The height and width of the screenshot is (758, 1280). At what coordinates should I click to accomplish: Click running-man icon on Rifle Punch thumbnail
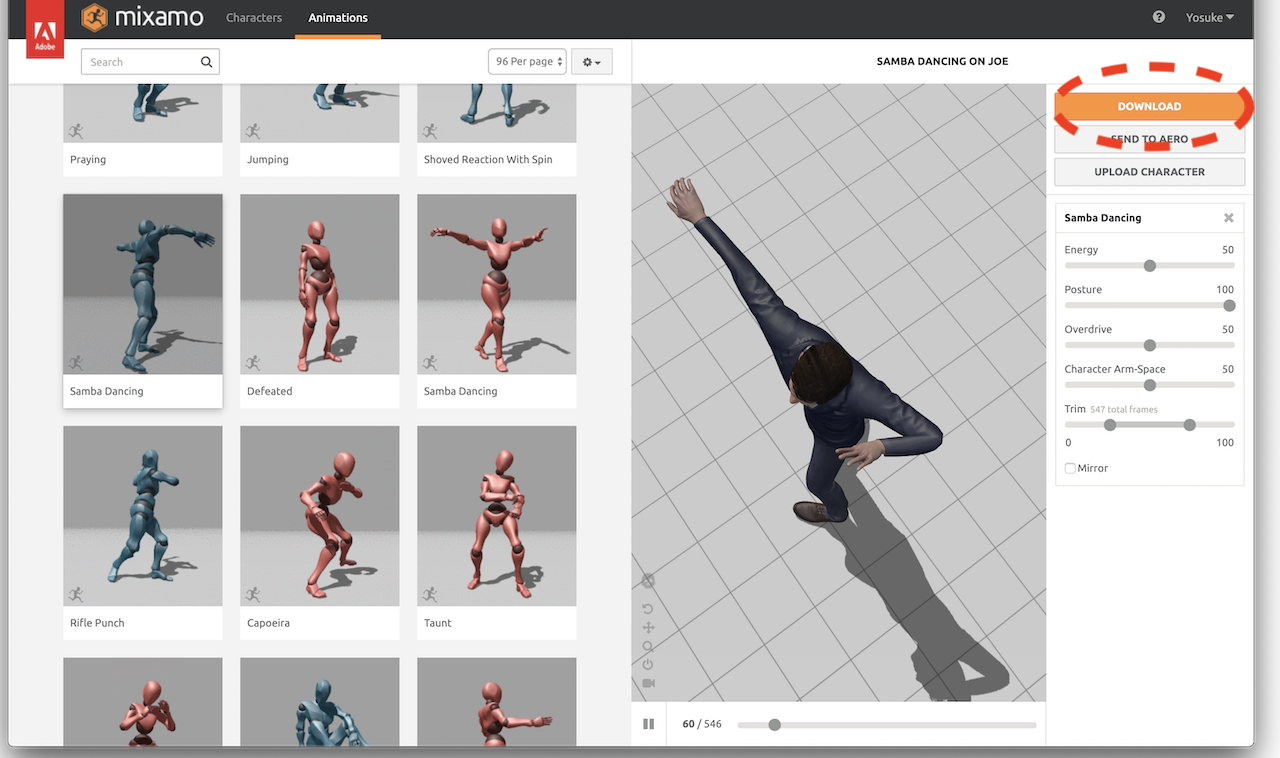[76, 595]
